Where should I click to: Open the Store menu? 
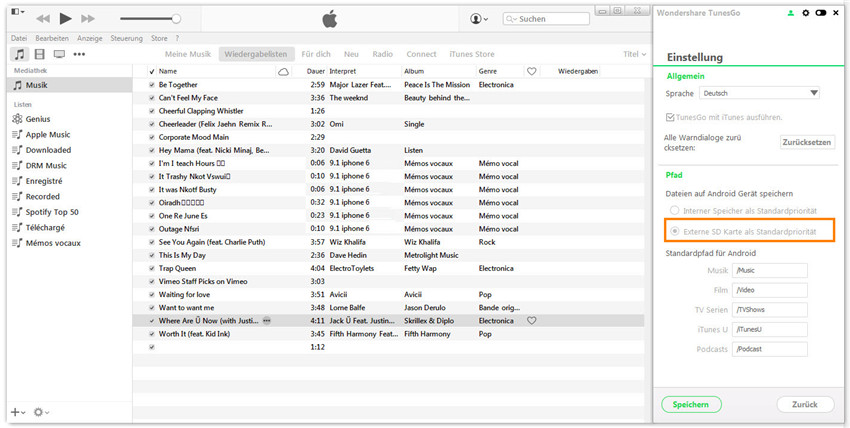point(159,38)
